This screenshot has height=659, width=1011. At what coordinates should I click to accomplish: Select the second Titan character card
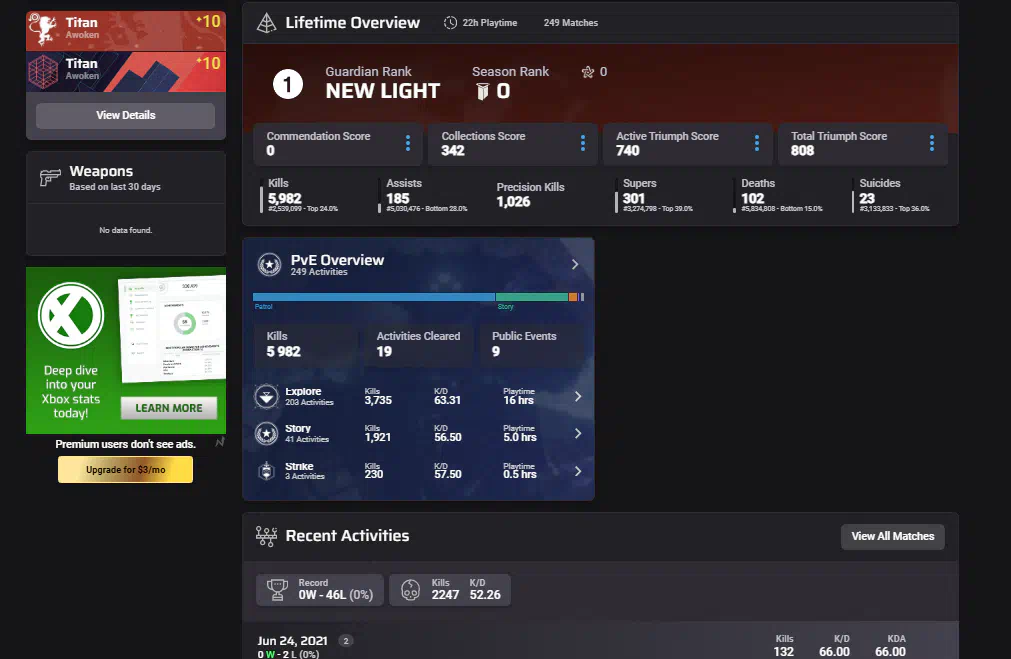tap(125, 70)
